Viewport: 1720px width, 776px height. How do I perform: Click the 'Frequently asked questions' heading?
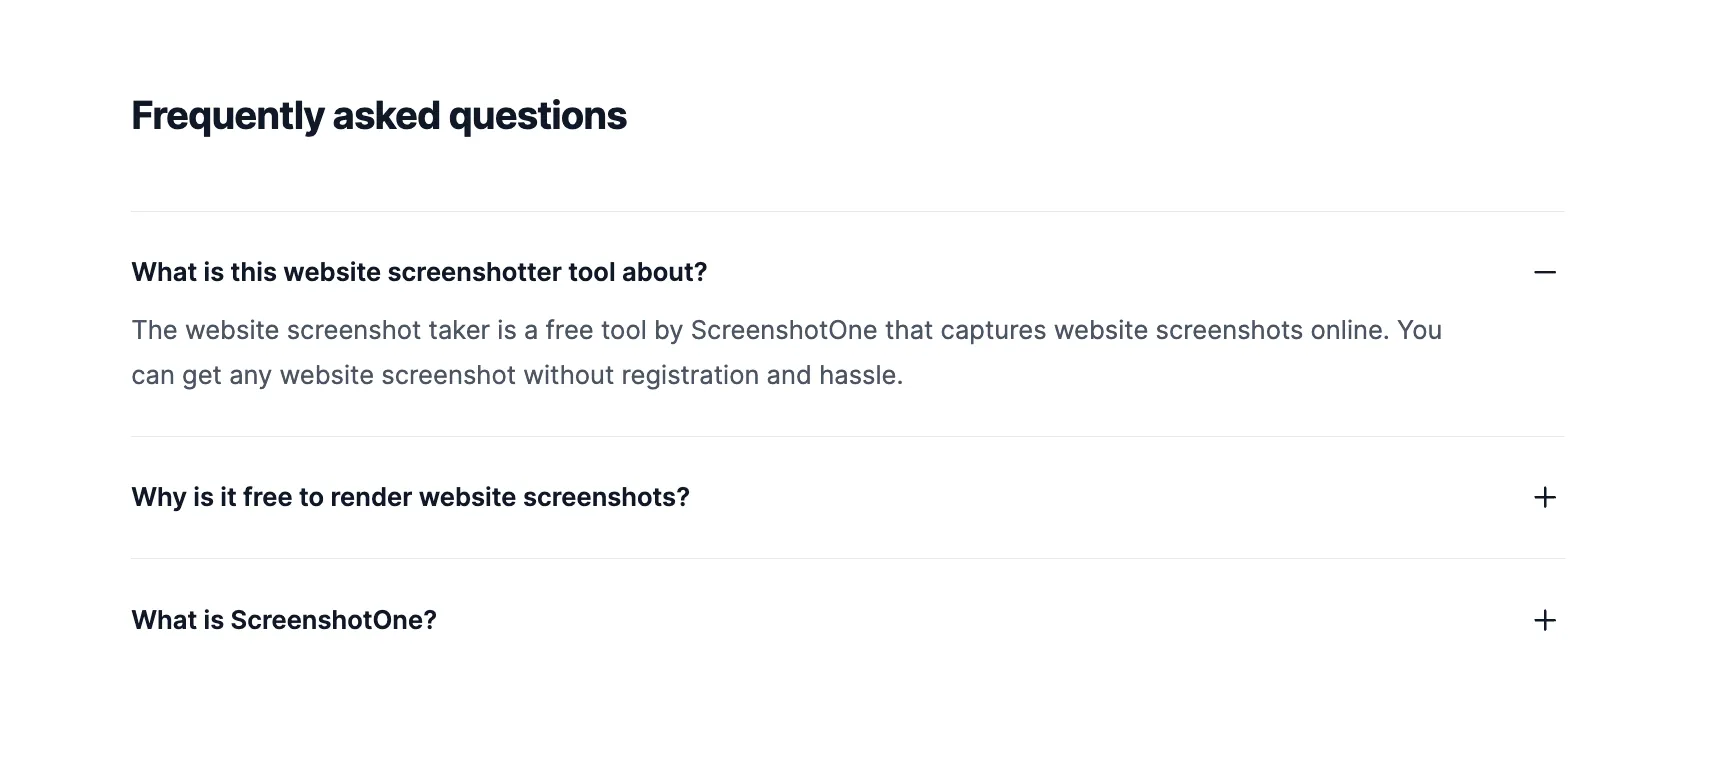click(378, 114)
